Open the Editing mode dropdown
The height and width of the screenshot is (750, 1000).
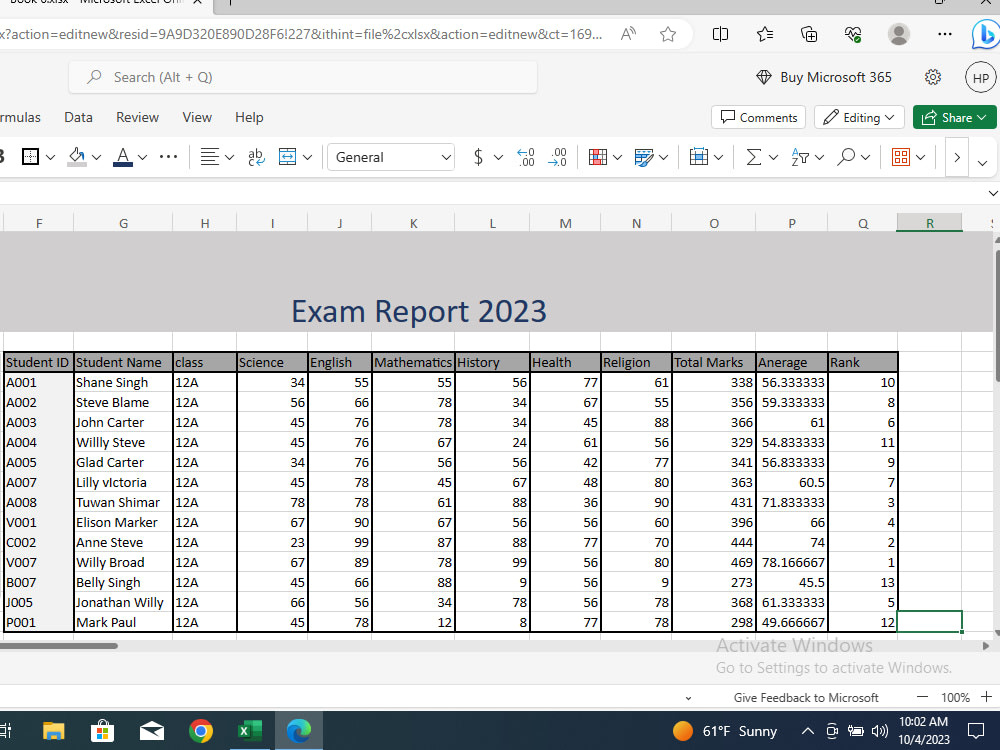coord(859,117)
